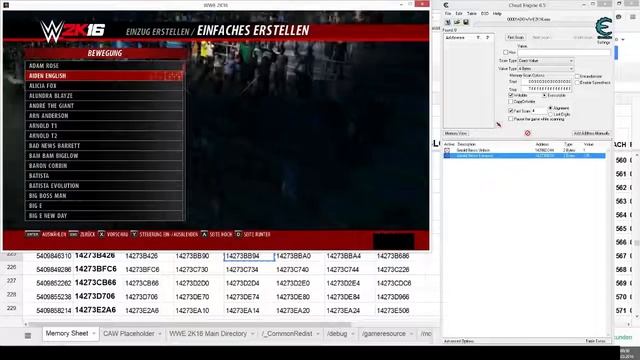This screenshot has height=360, width=640.
Task: Click the WWE 2K16 logo
Action: [73, 31]
